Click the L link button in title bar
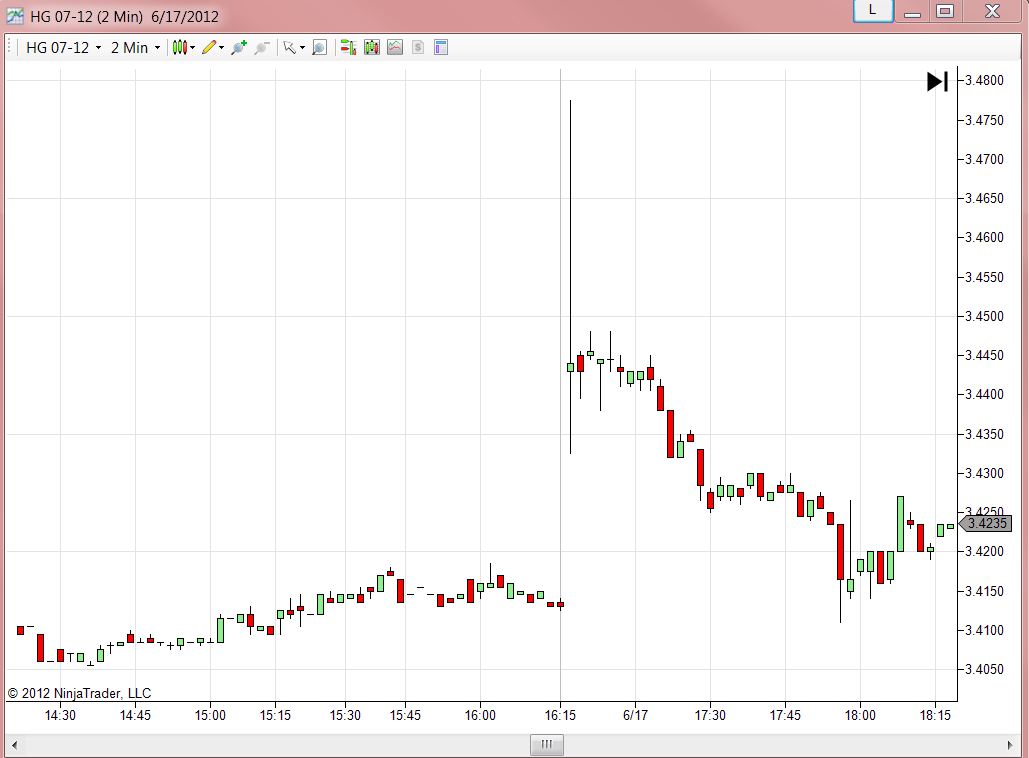This screenshot has height=758, width=1029. [x=873, y=10]
